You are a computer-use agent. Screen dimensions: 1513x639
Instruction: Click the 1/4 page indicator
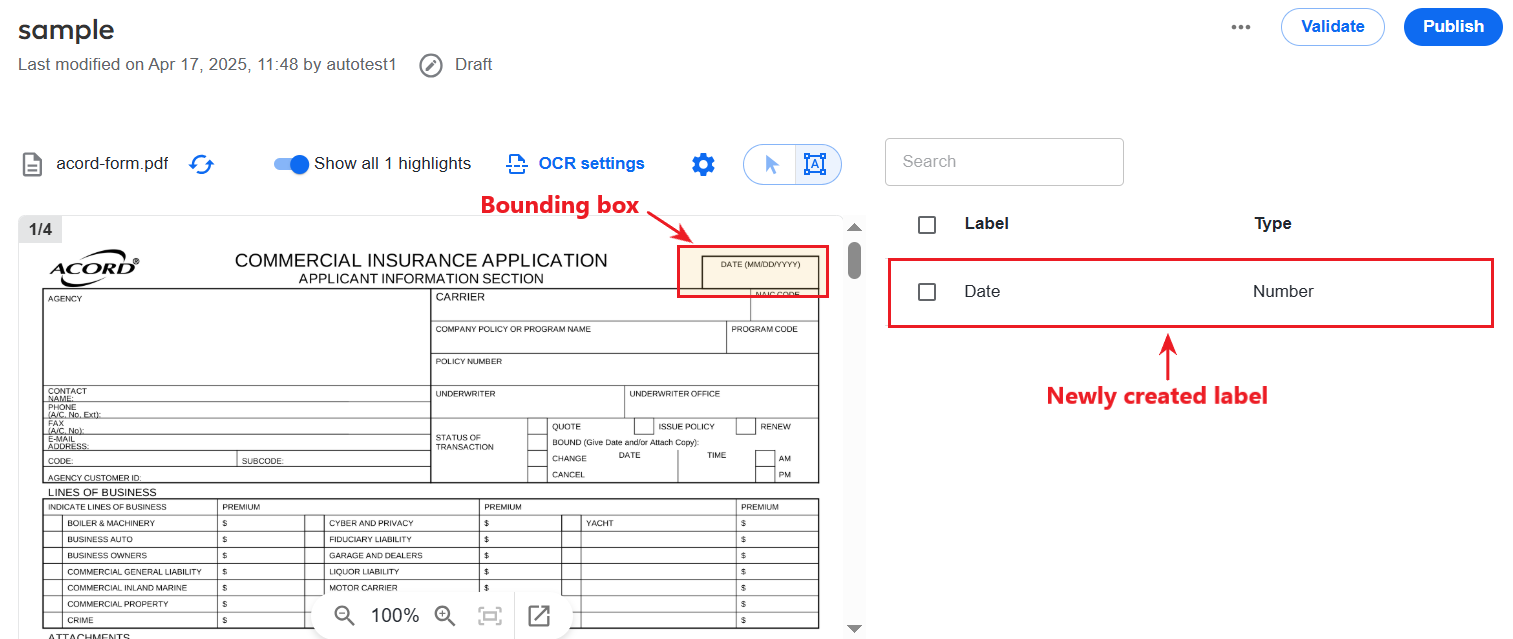click(x=40, y=230)
